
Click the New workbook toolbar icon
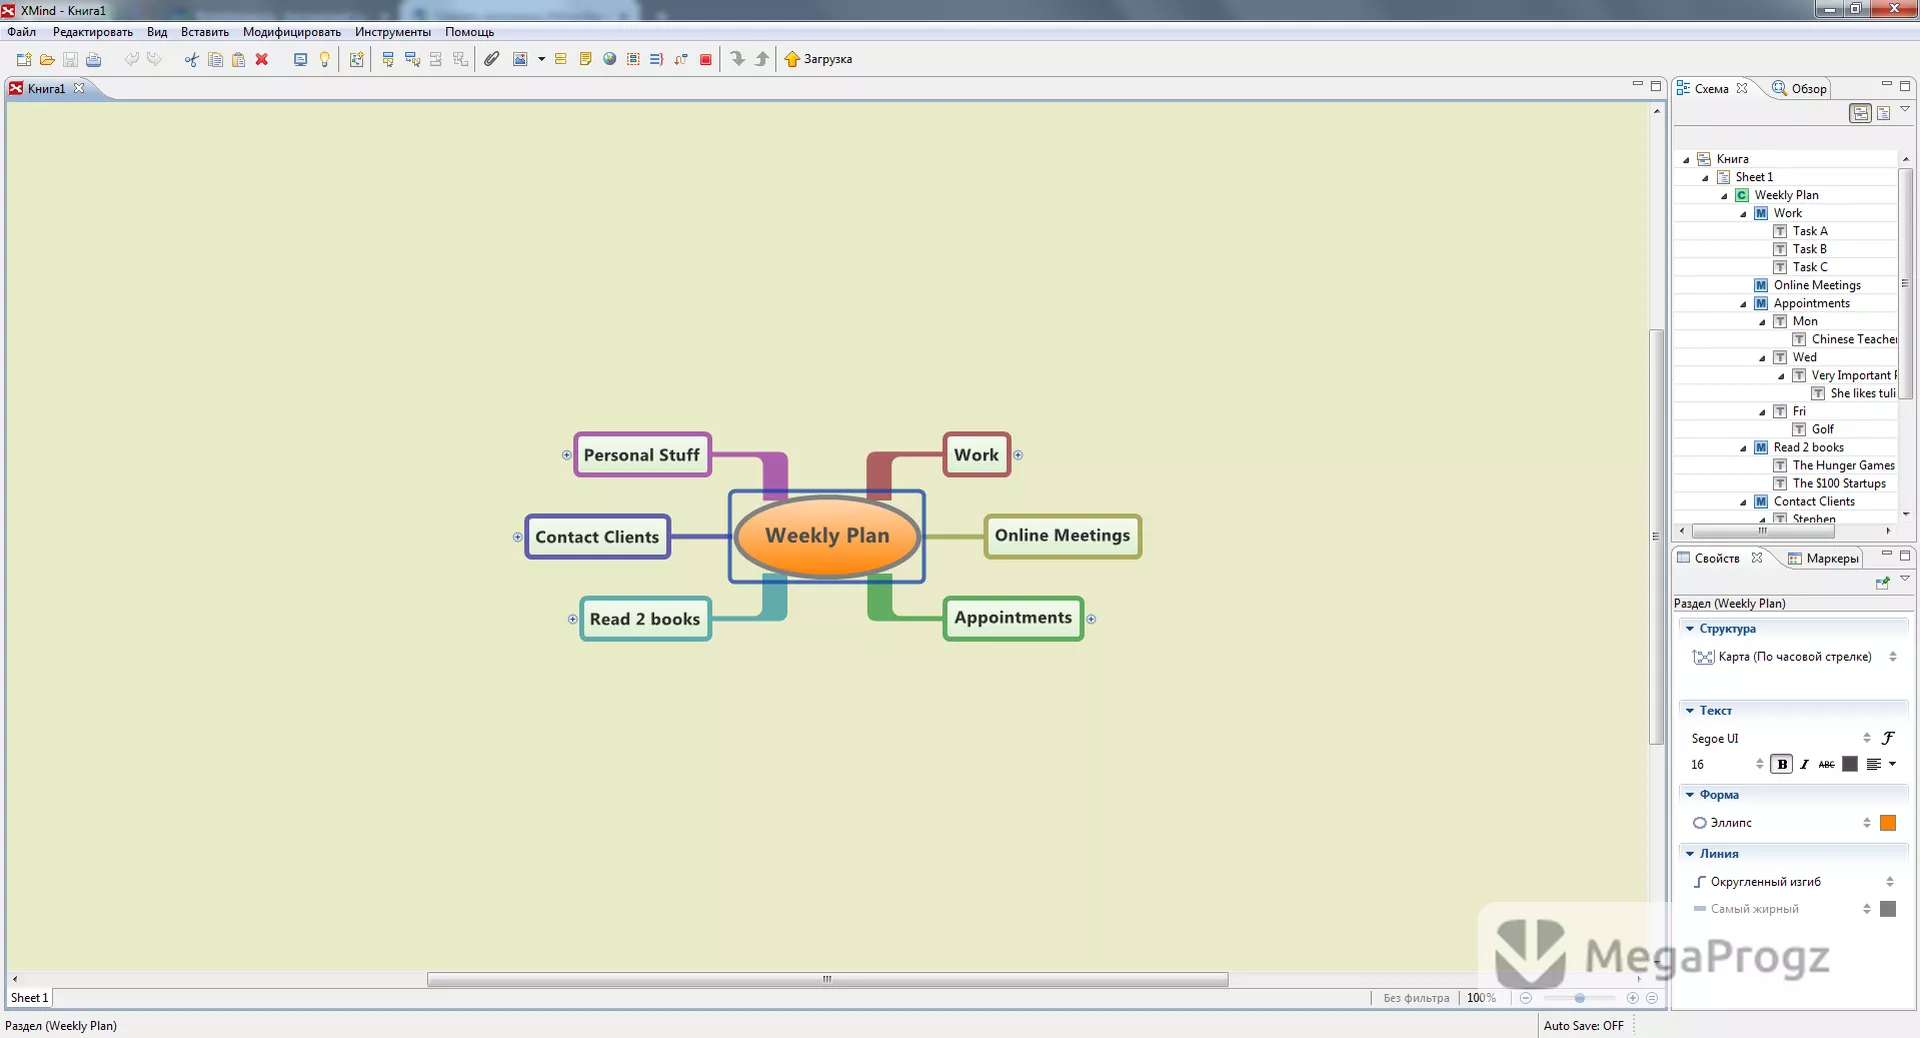24,59
